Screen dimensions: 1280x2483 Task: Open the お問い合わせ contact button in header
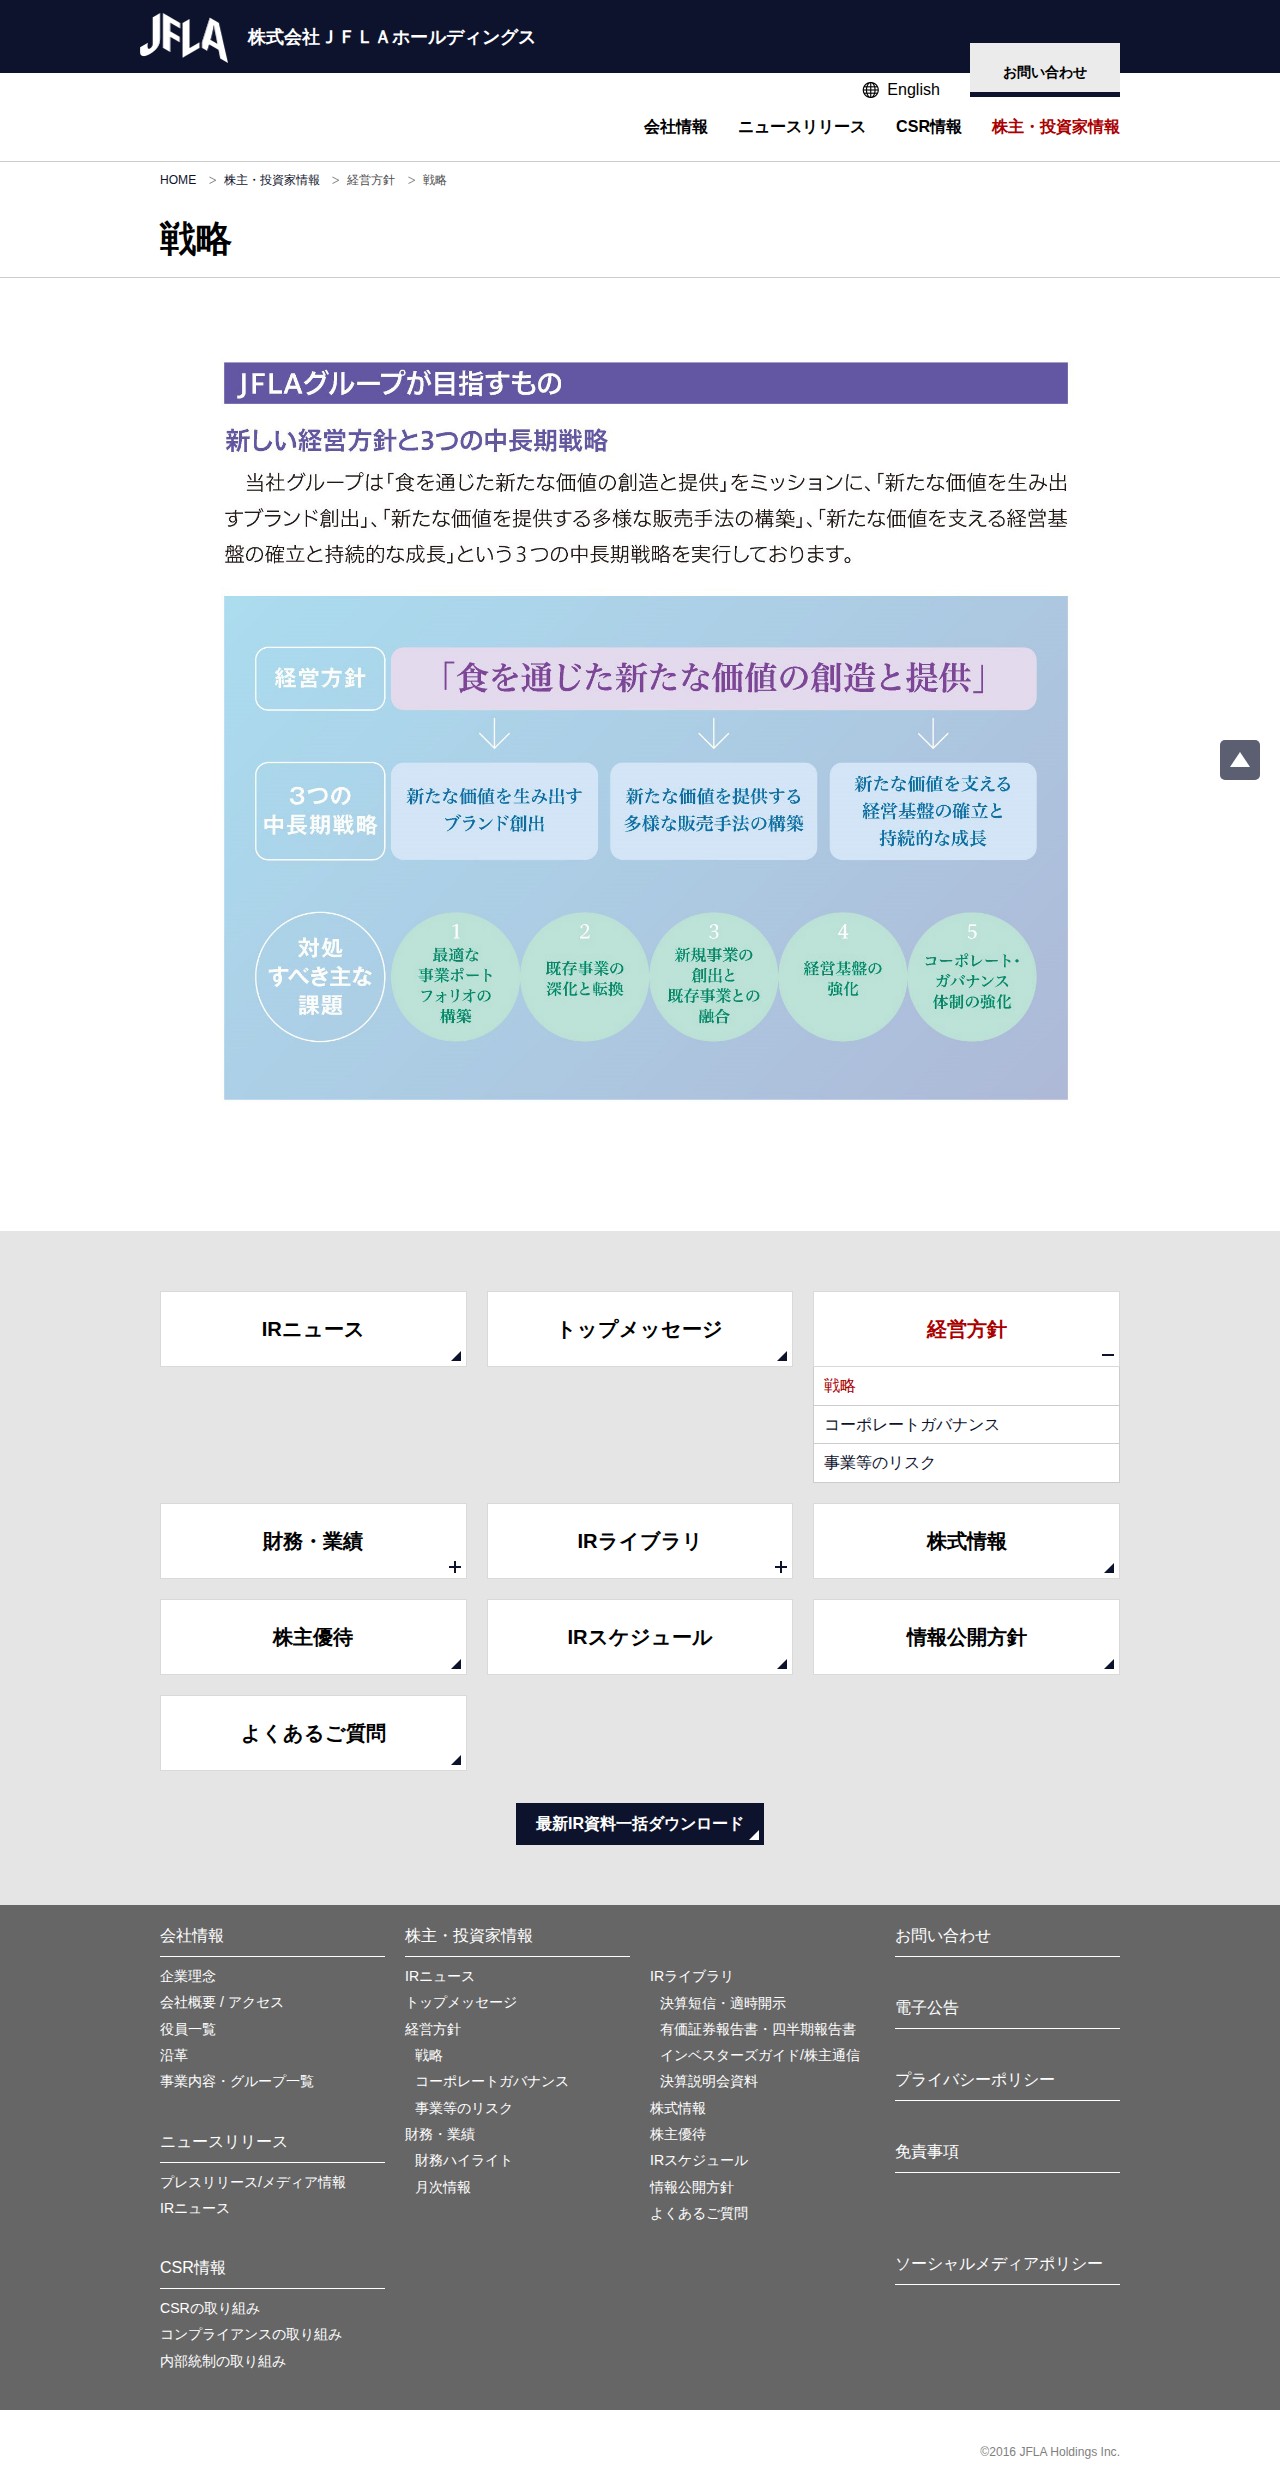(1045, 71)
